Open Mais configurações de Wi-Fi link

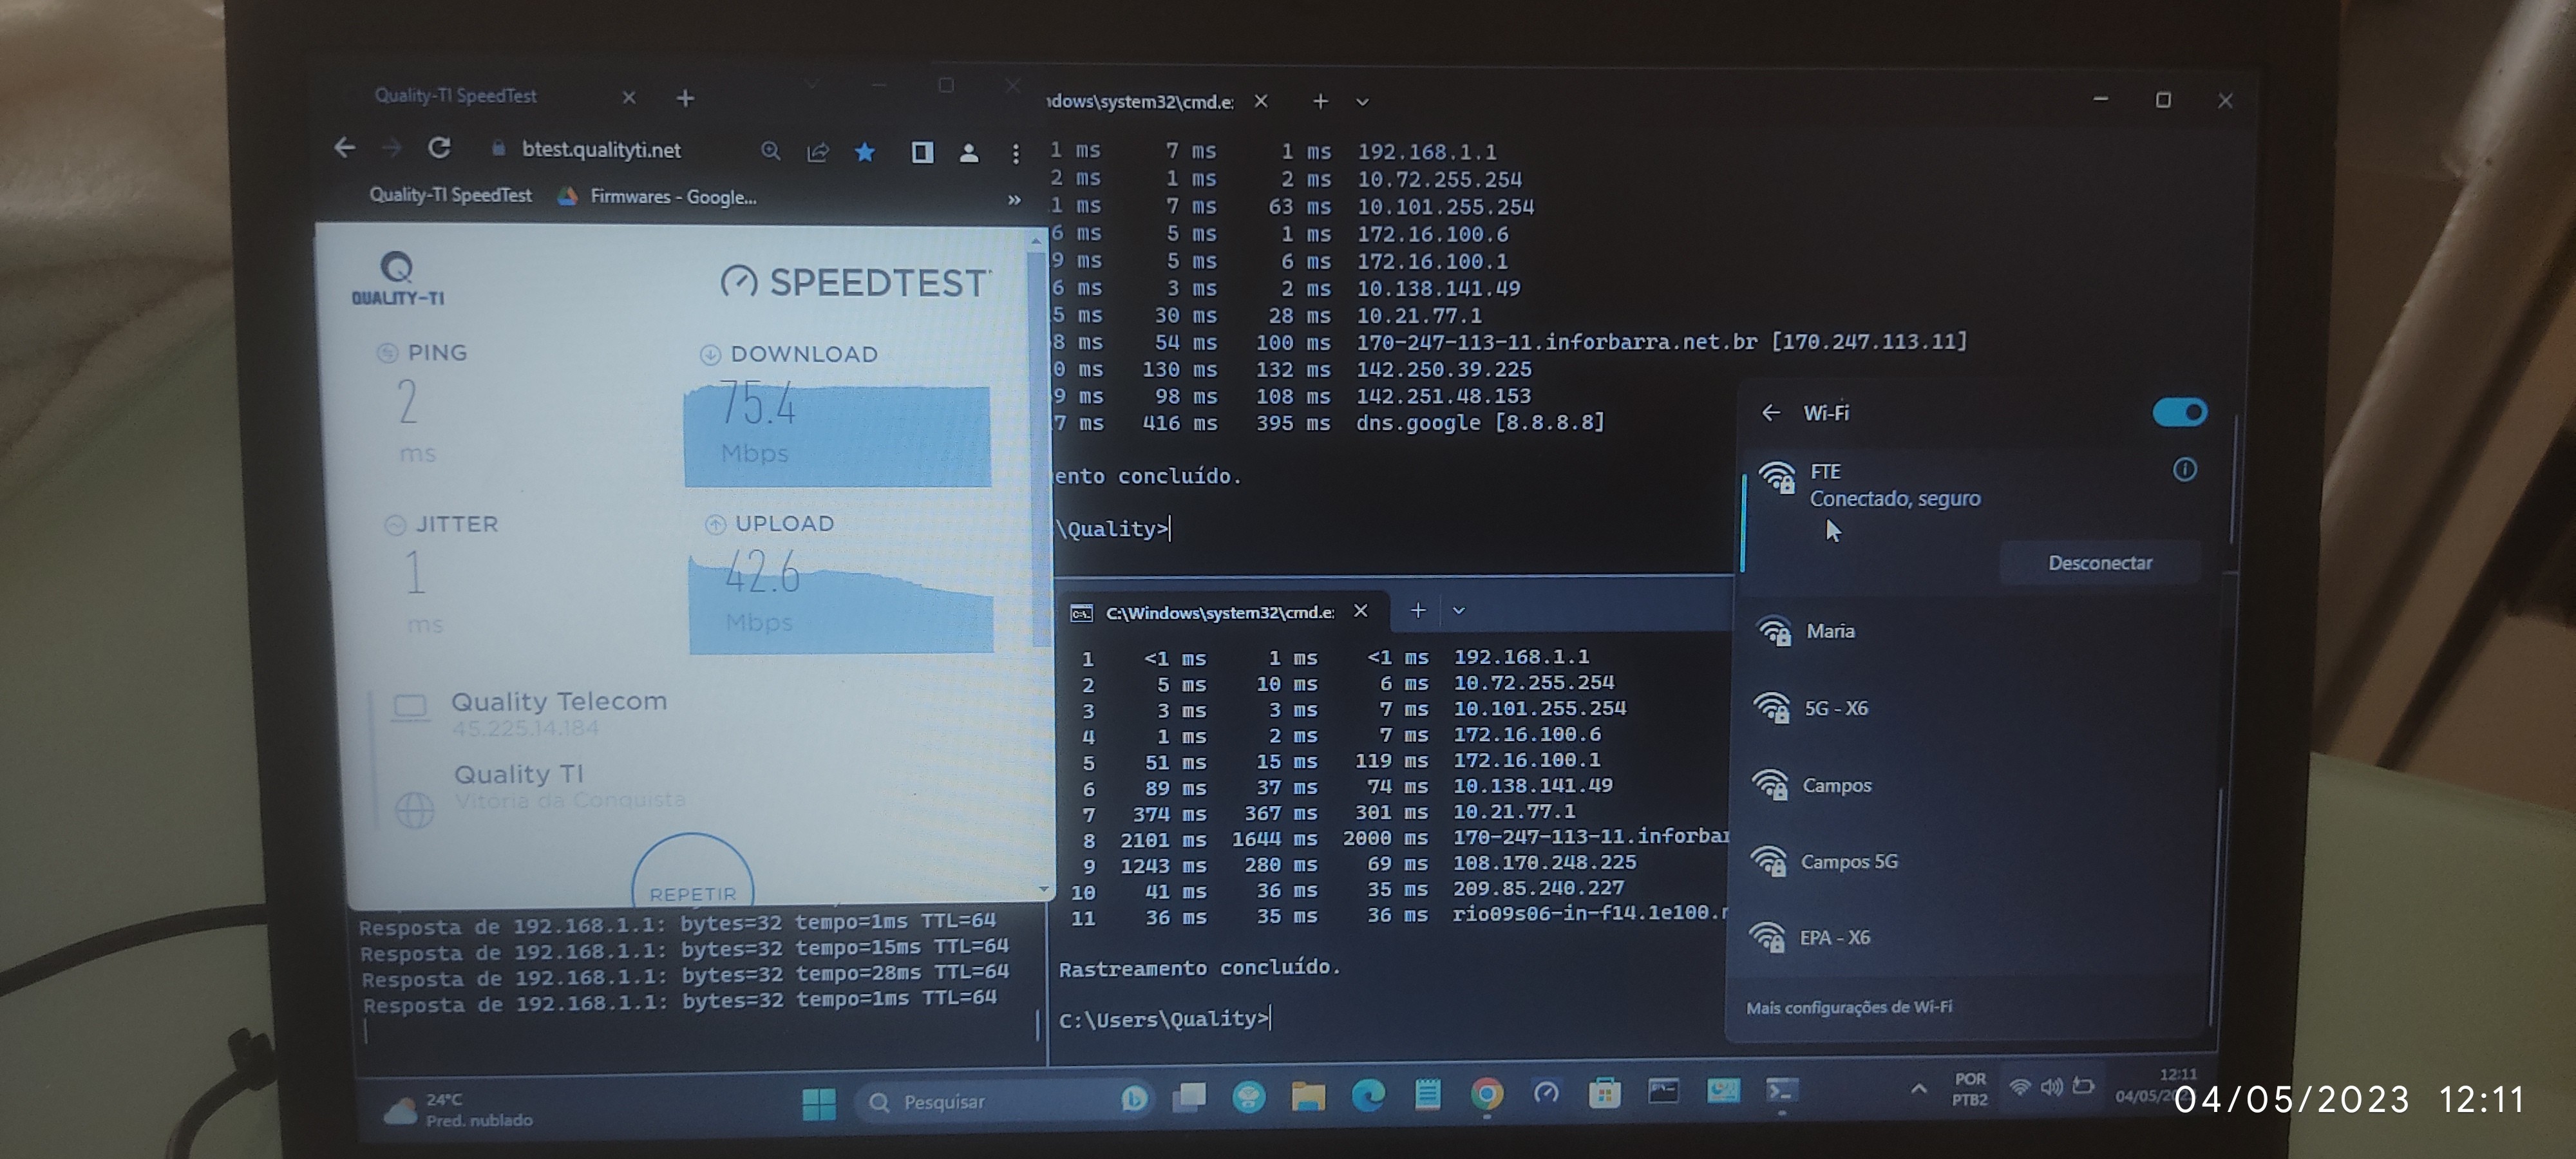(1848, 1007)
